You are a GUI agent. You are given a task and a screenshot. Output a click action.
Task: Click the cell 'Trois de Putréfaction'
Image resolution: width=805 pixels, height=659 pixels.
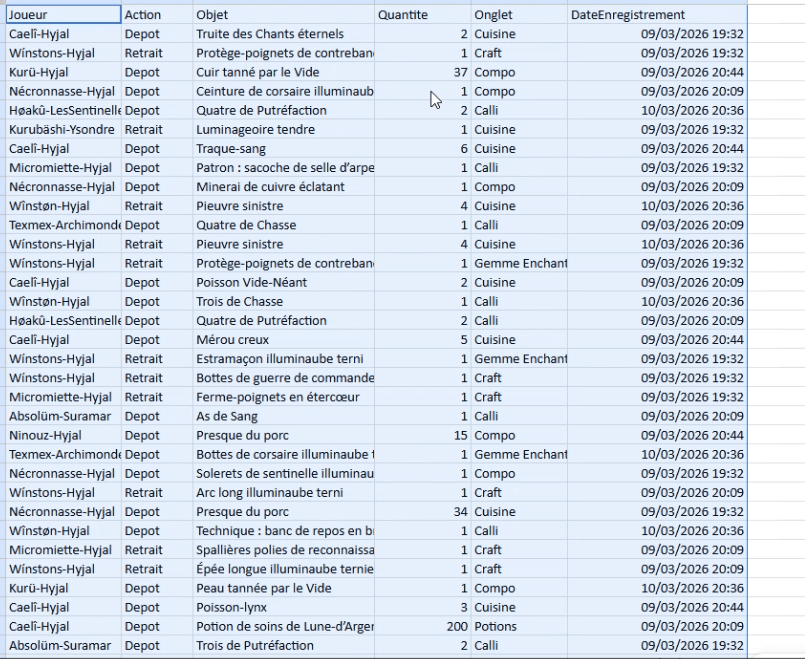(x=284, y=646)
